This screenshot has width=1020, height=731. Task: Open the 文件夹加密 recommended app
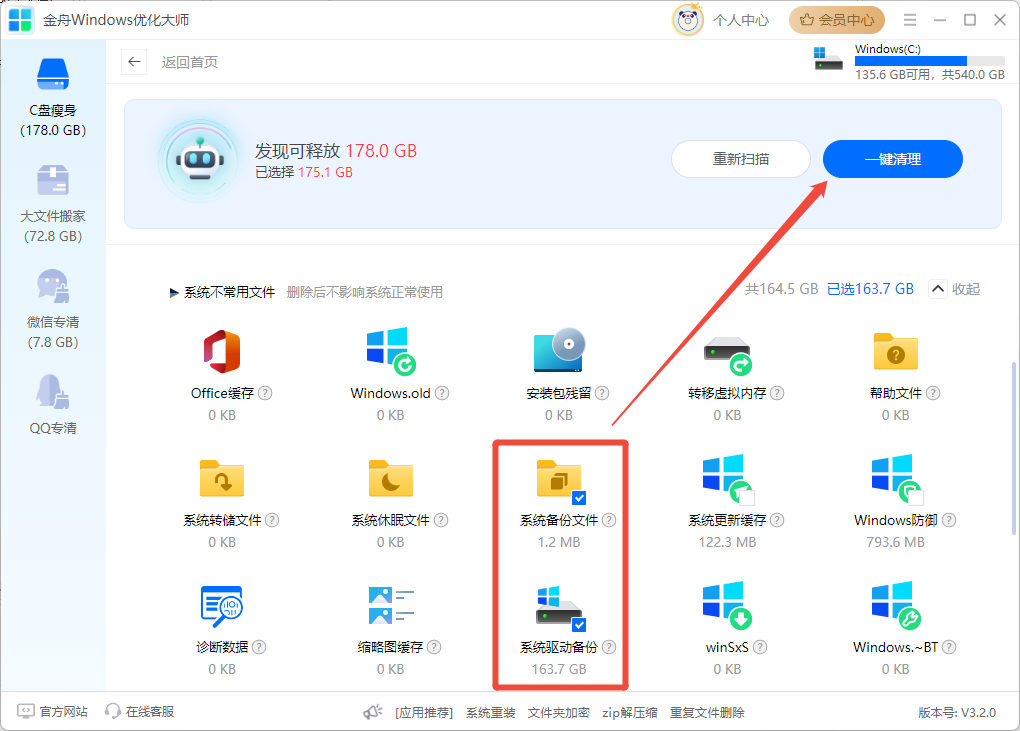(x=559, y=713)
